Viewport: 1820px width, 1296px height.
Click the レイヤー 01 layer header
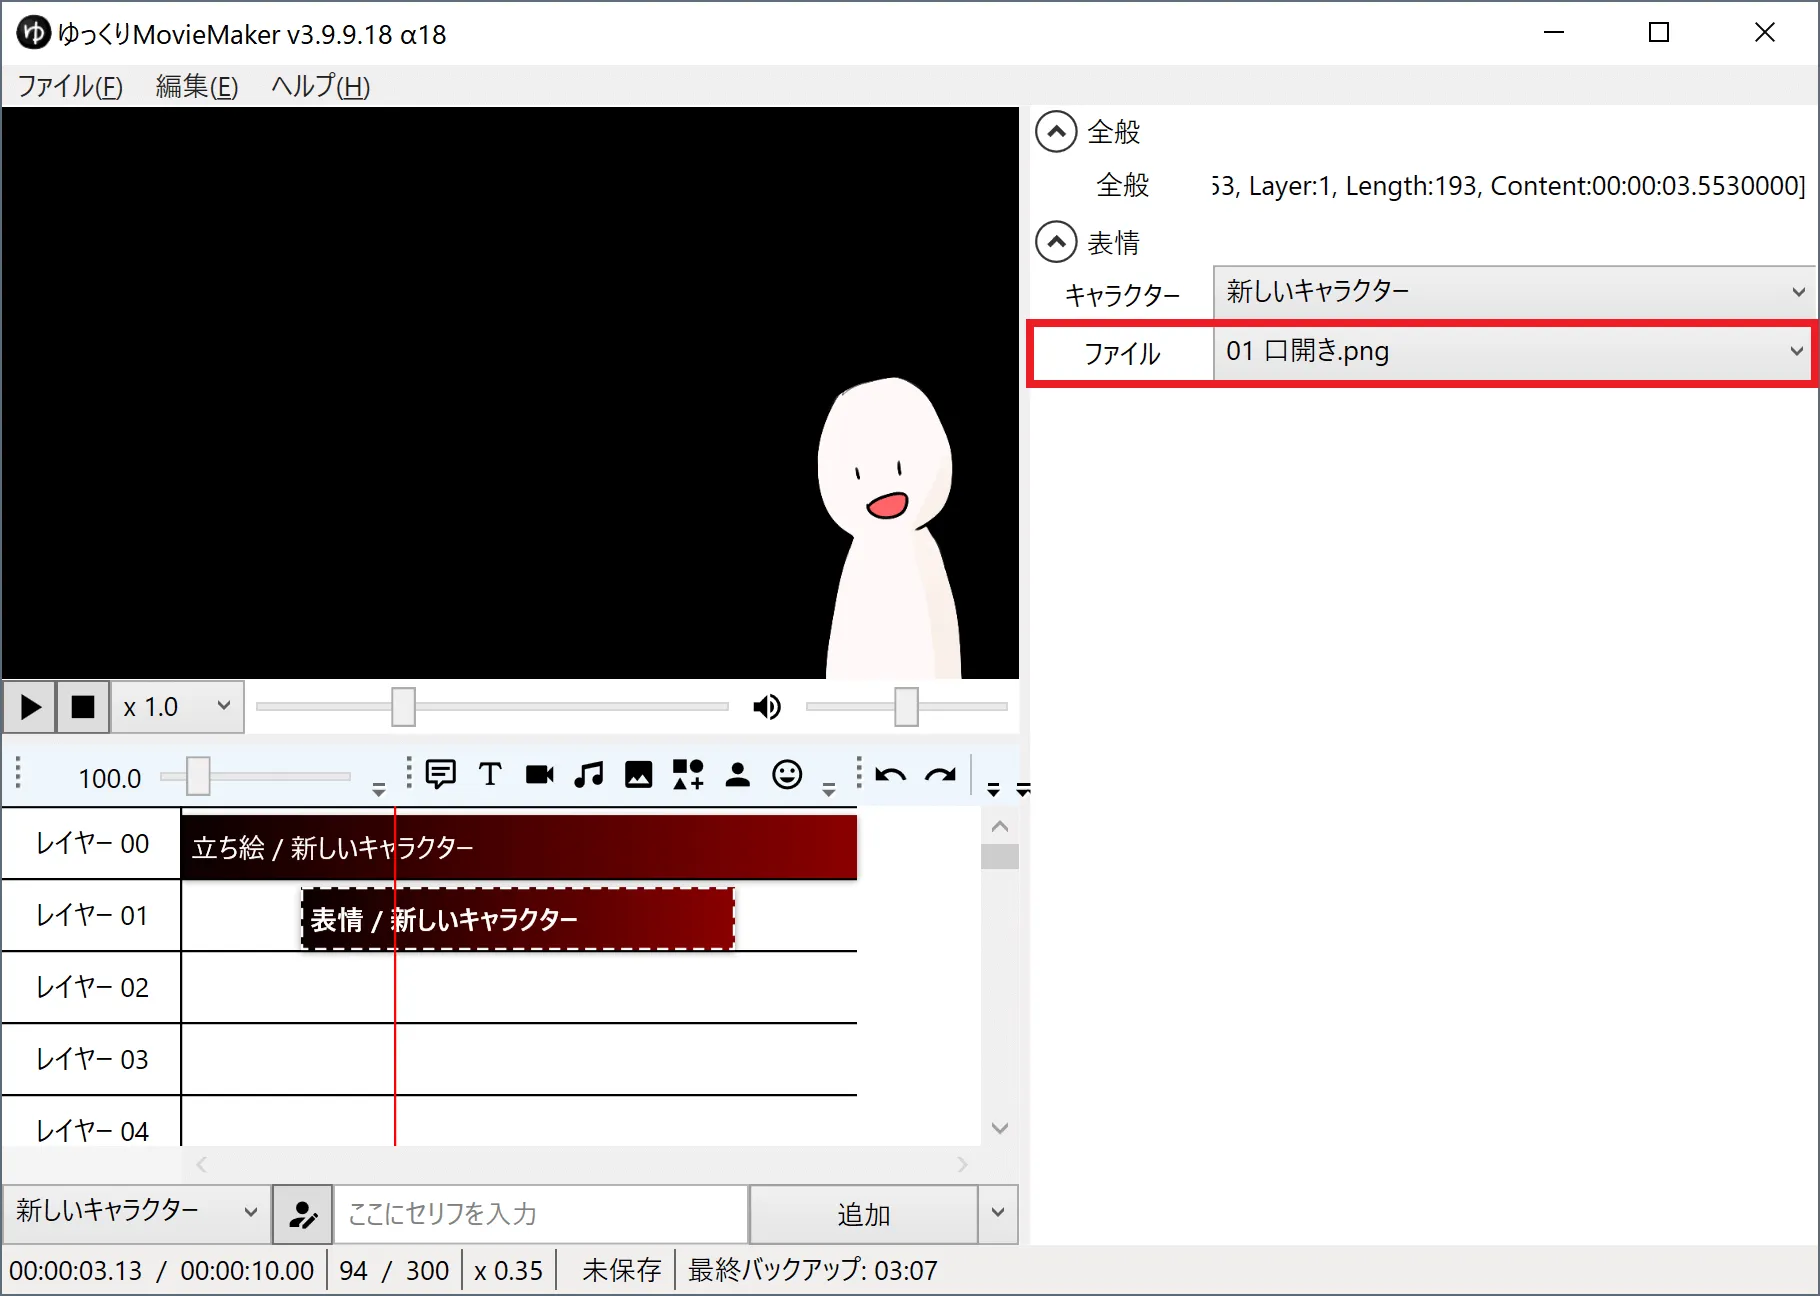point(91,915)
